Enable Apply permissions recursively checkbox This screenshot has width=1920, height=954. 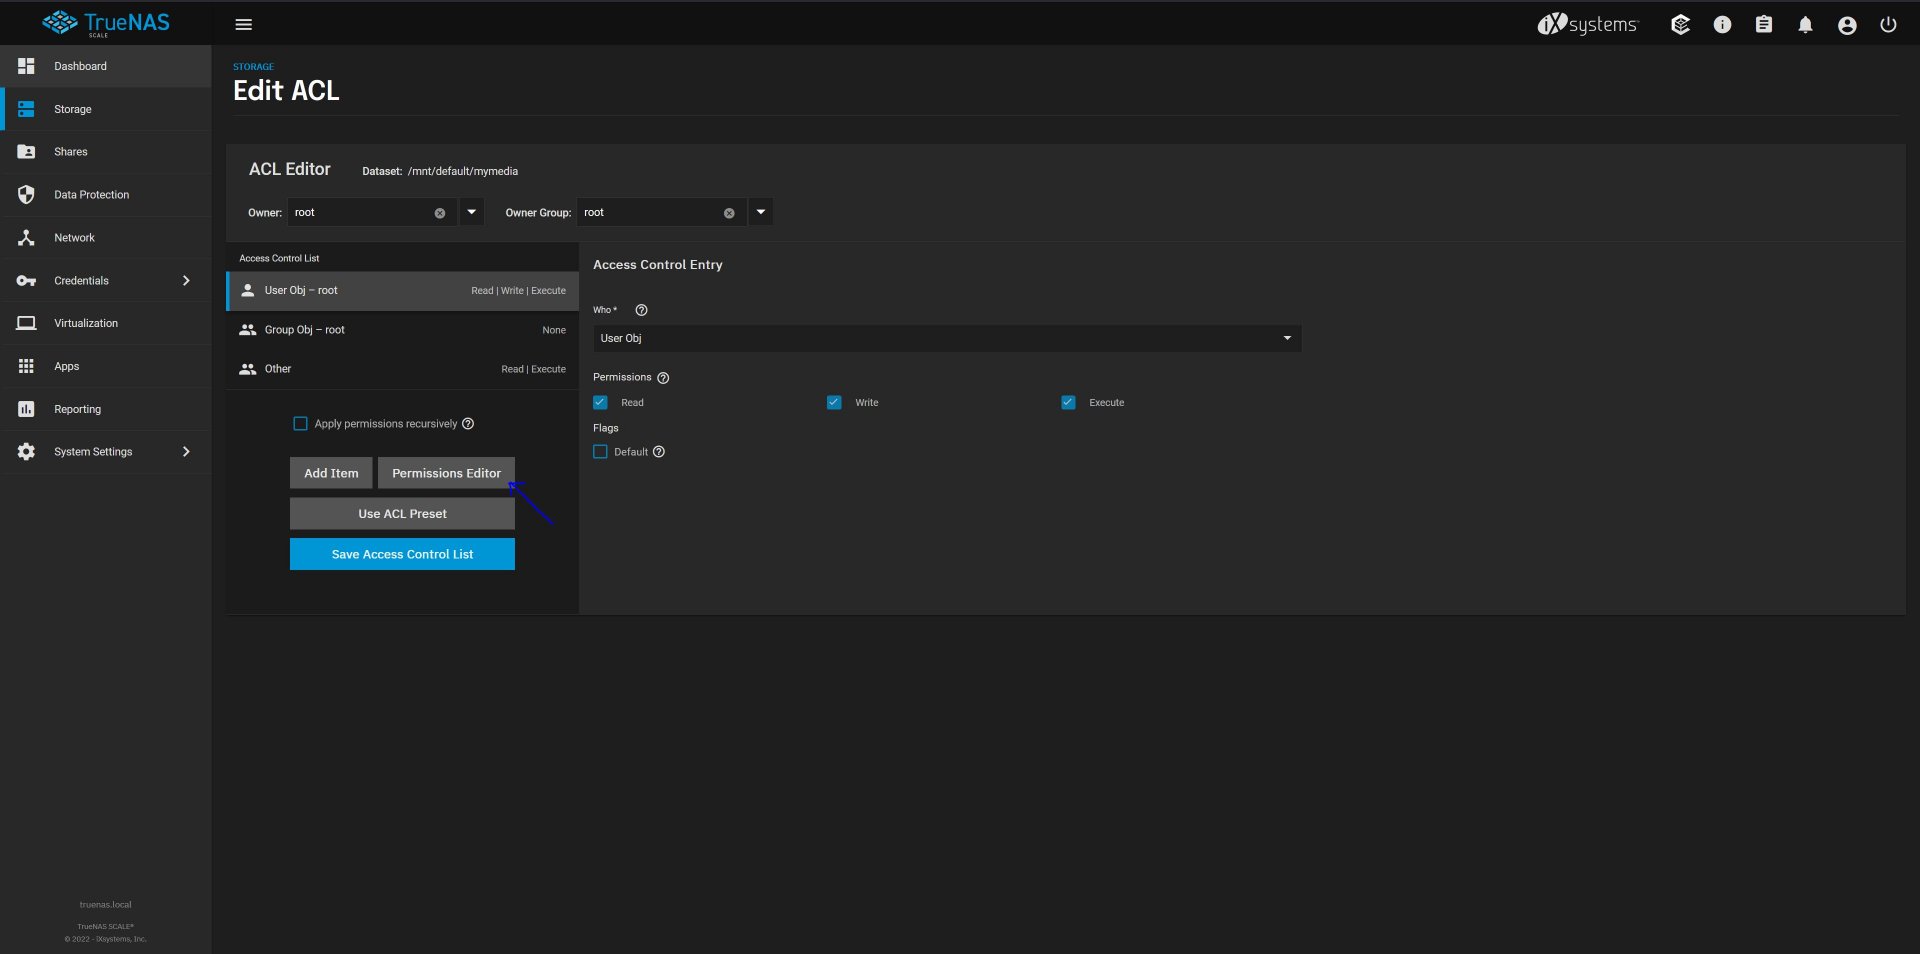click(x=300, y=424)
